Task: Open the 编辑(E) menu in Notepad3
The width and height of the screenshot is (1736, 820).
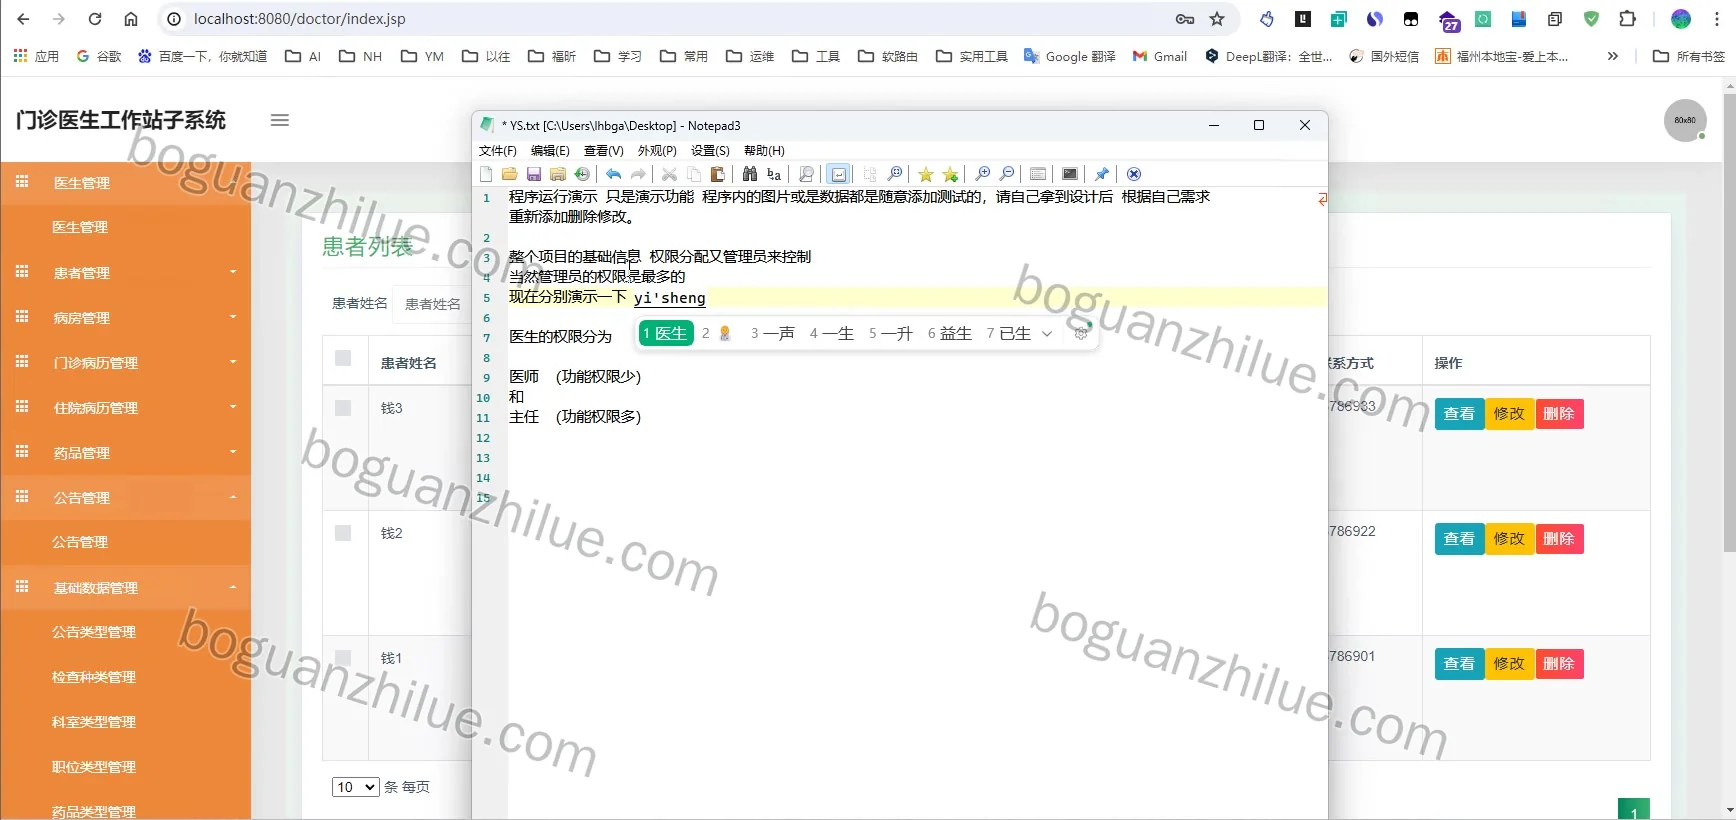Action: click(550, 151)
